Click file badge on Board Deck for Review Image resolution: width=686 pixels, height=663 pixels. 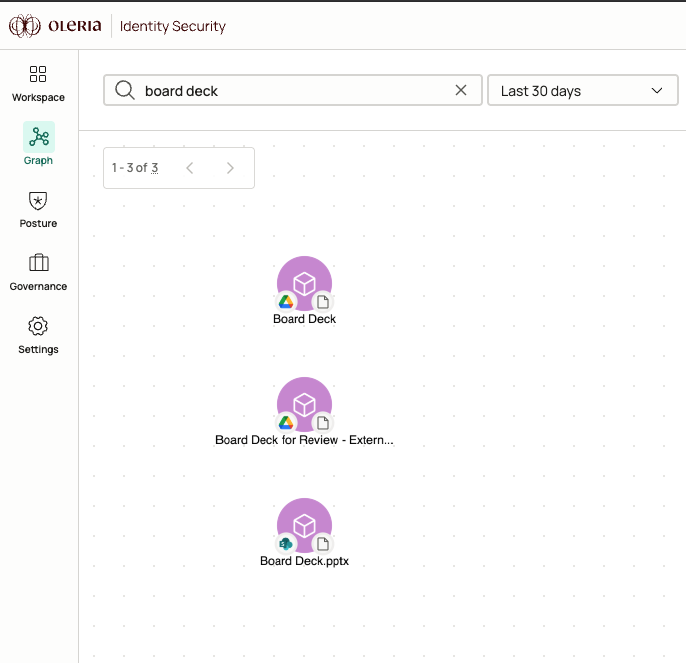(323, 423)
